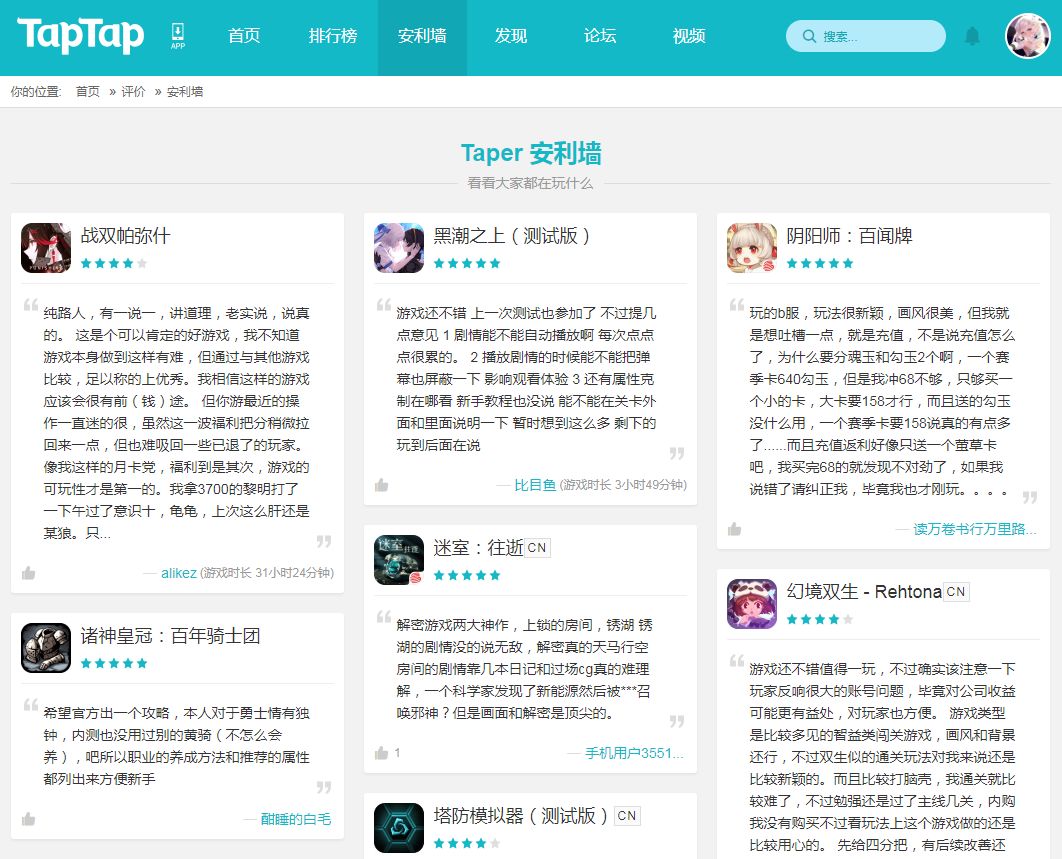Open the user avatar profile
1062x859 pixels.
1027,36
